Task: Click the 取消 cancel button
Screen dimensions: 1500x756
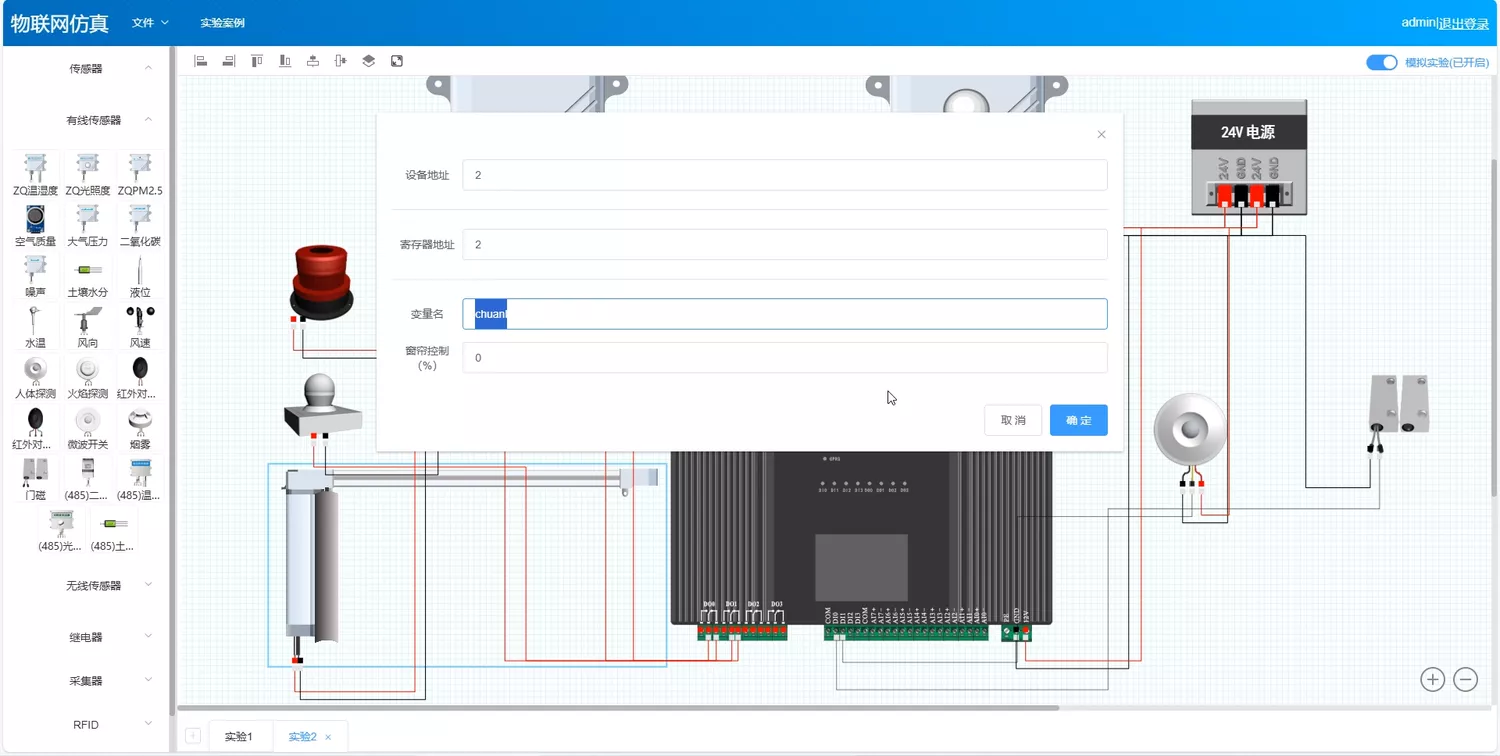Action: [1013, 420]
